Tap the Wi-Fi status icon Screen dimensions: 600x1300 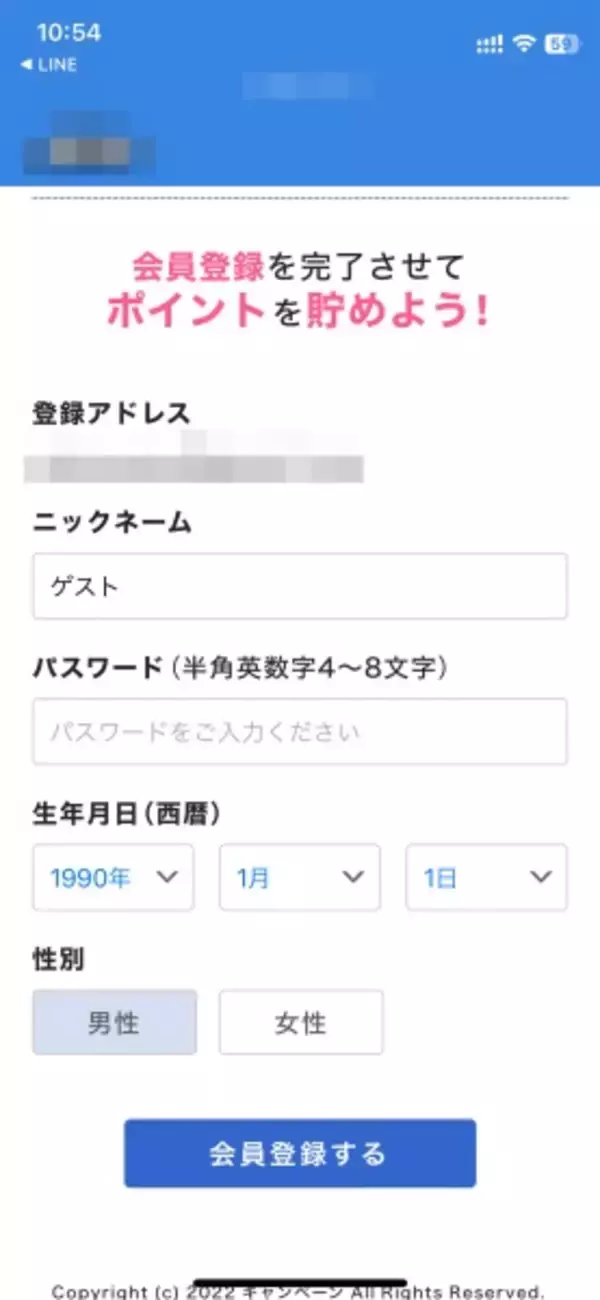[x=522, y=43]
